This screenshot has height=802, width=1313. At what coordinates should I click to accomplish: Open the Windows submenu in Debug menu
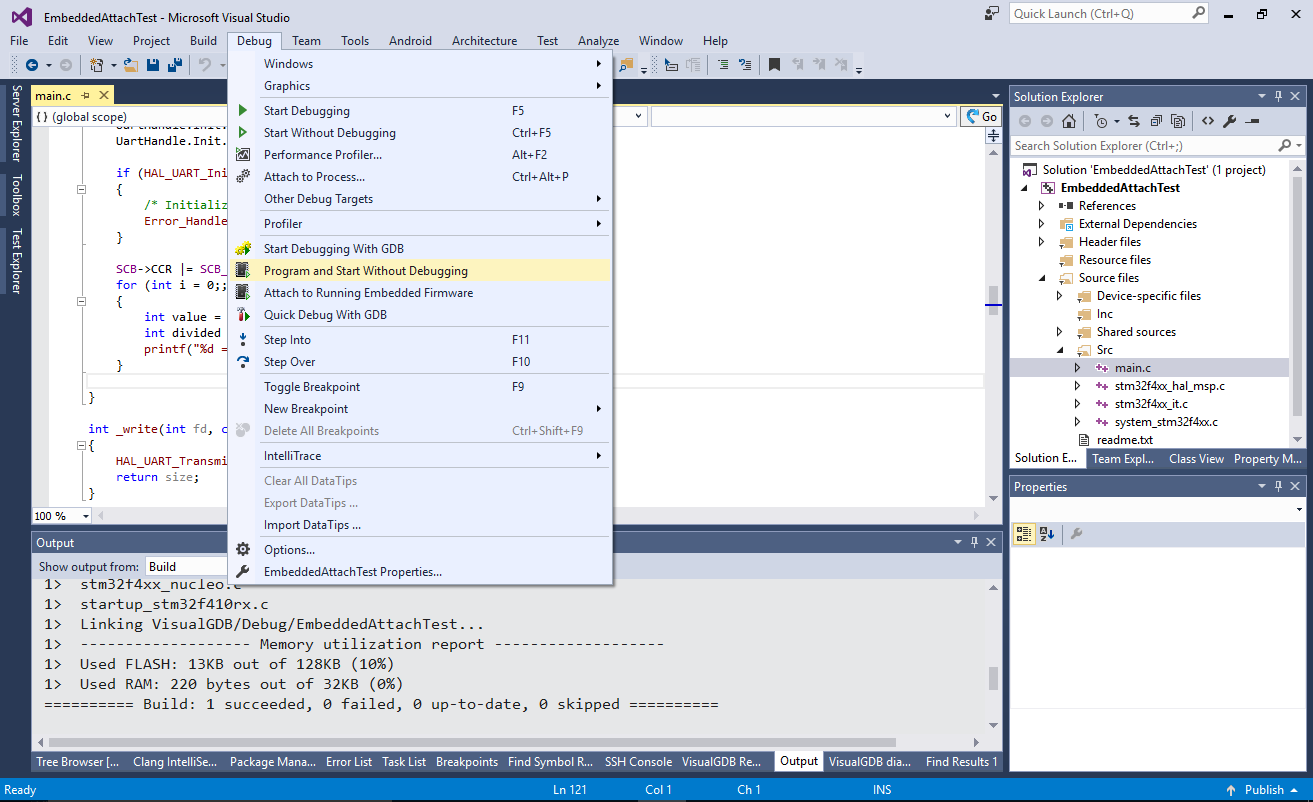tap(421, 64)
